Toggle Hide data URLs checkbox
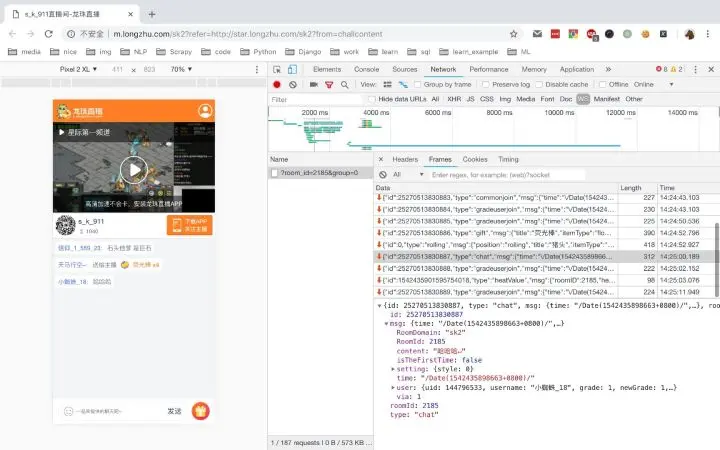Viewport: 720px width, 450px height. (x=372, y=99)
